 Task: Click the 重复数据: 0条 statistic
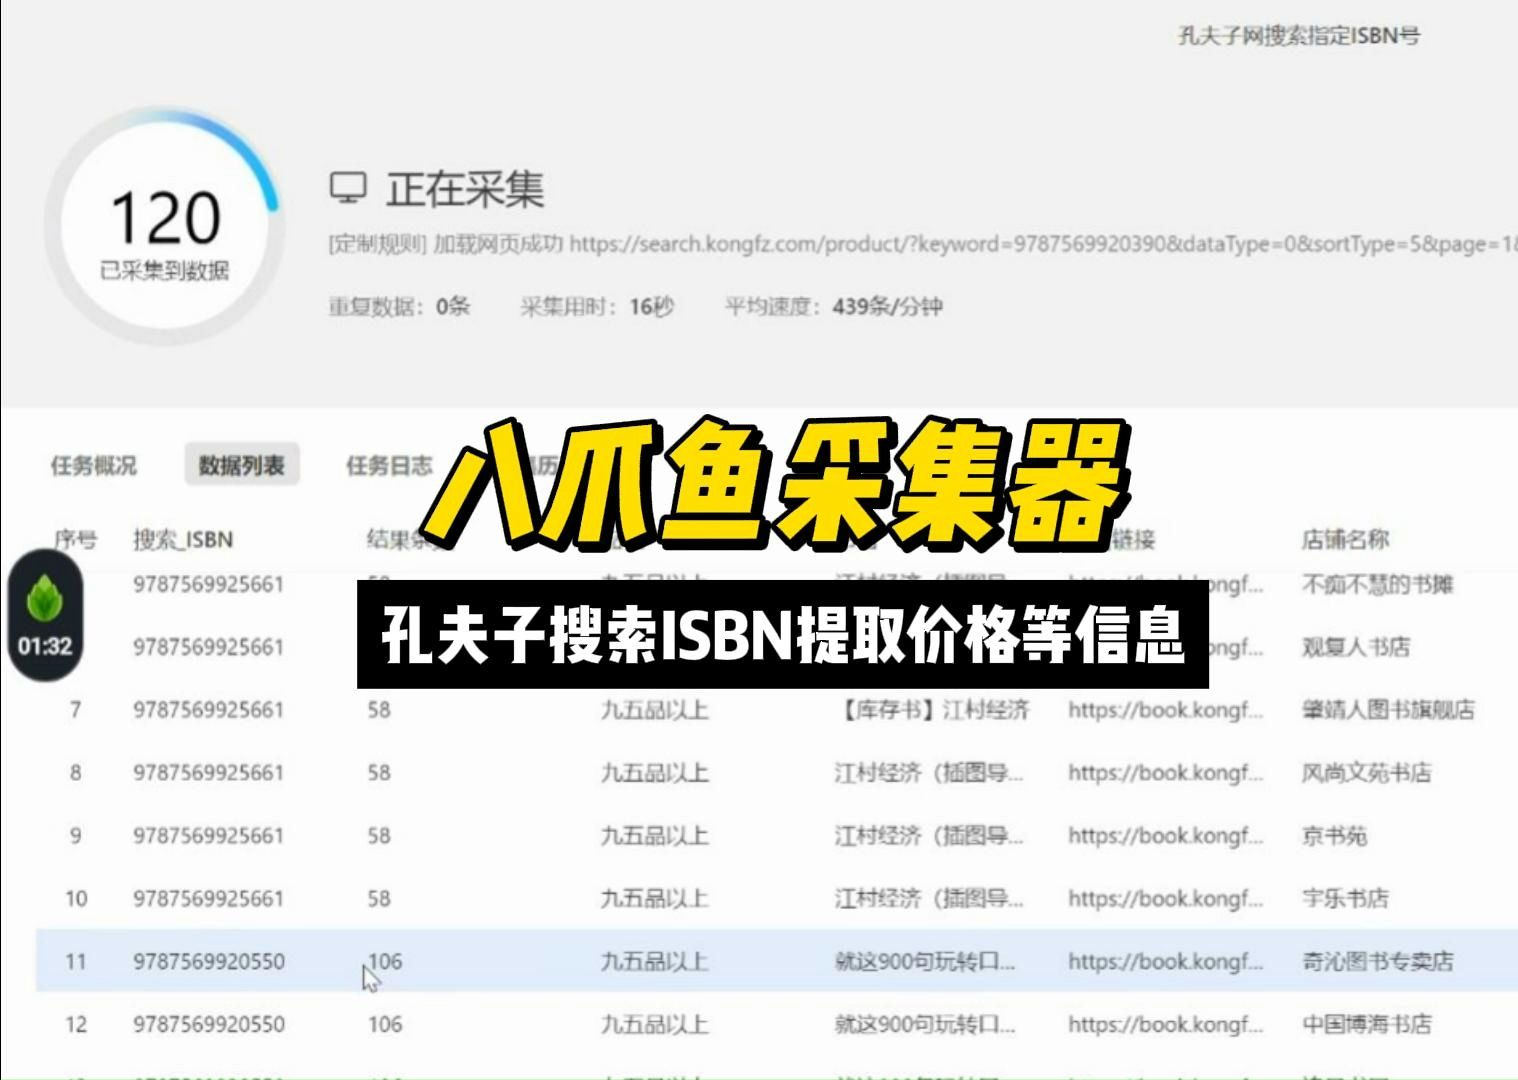click(x=399, y=306)
